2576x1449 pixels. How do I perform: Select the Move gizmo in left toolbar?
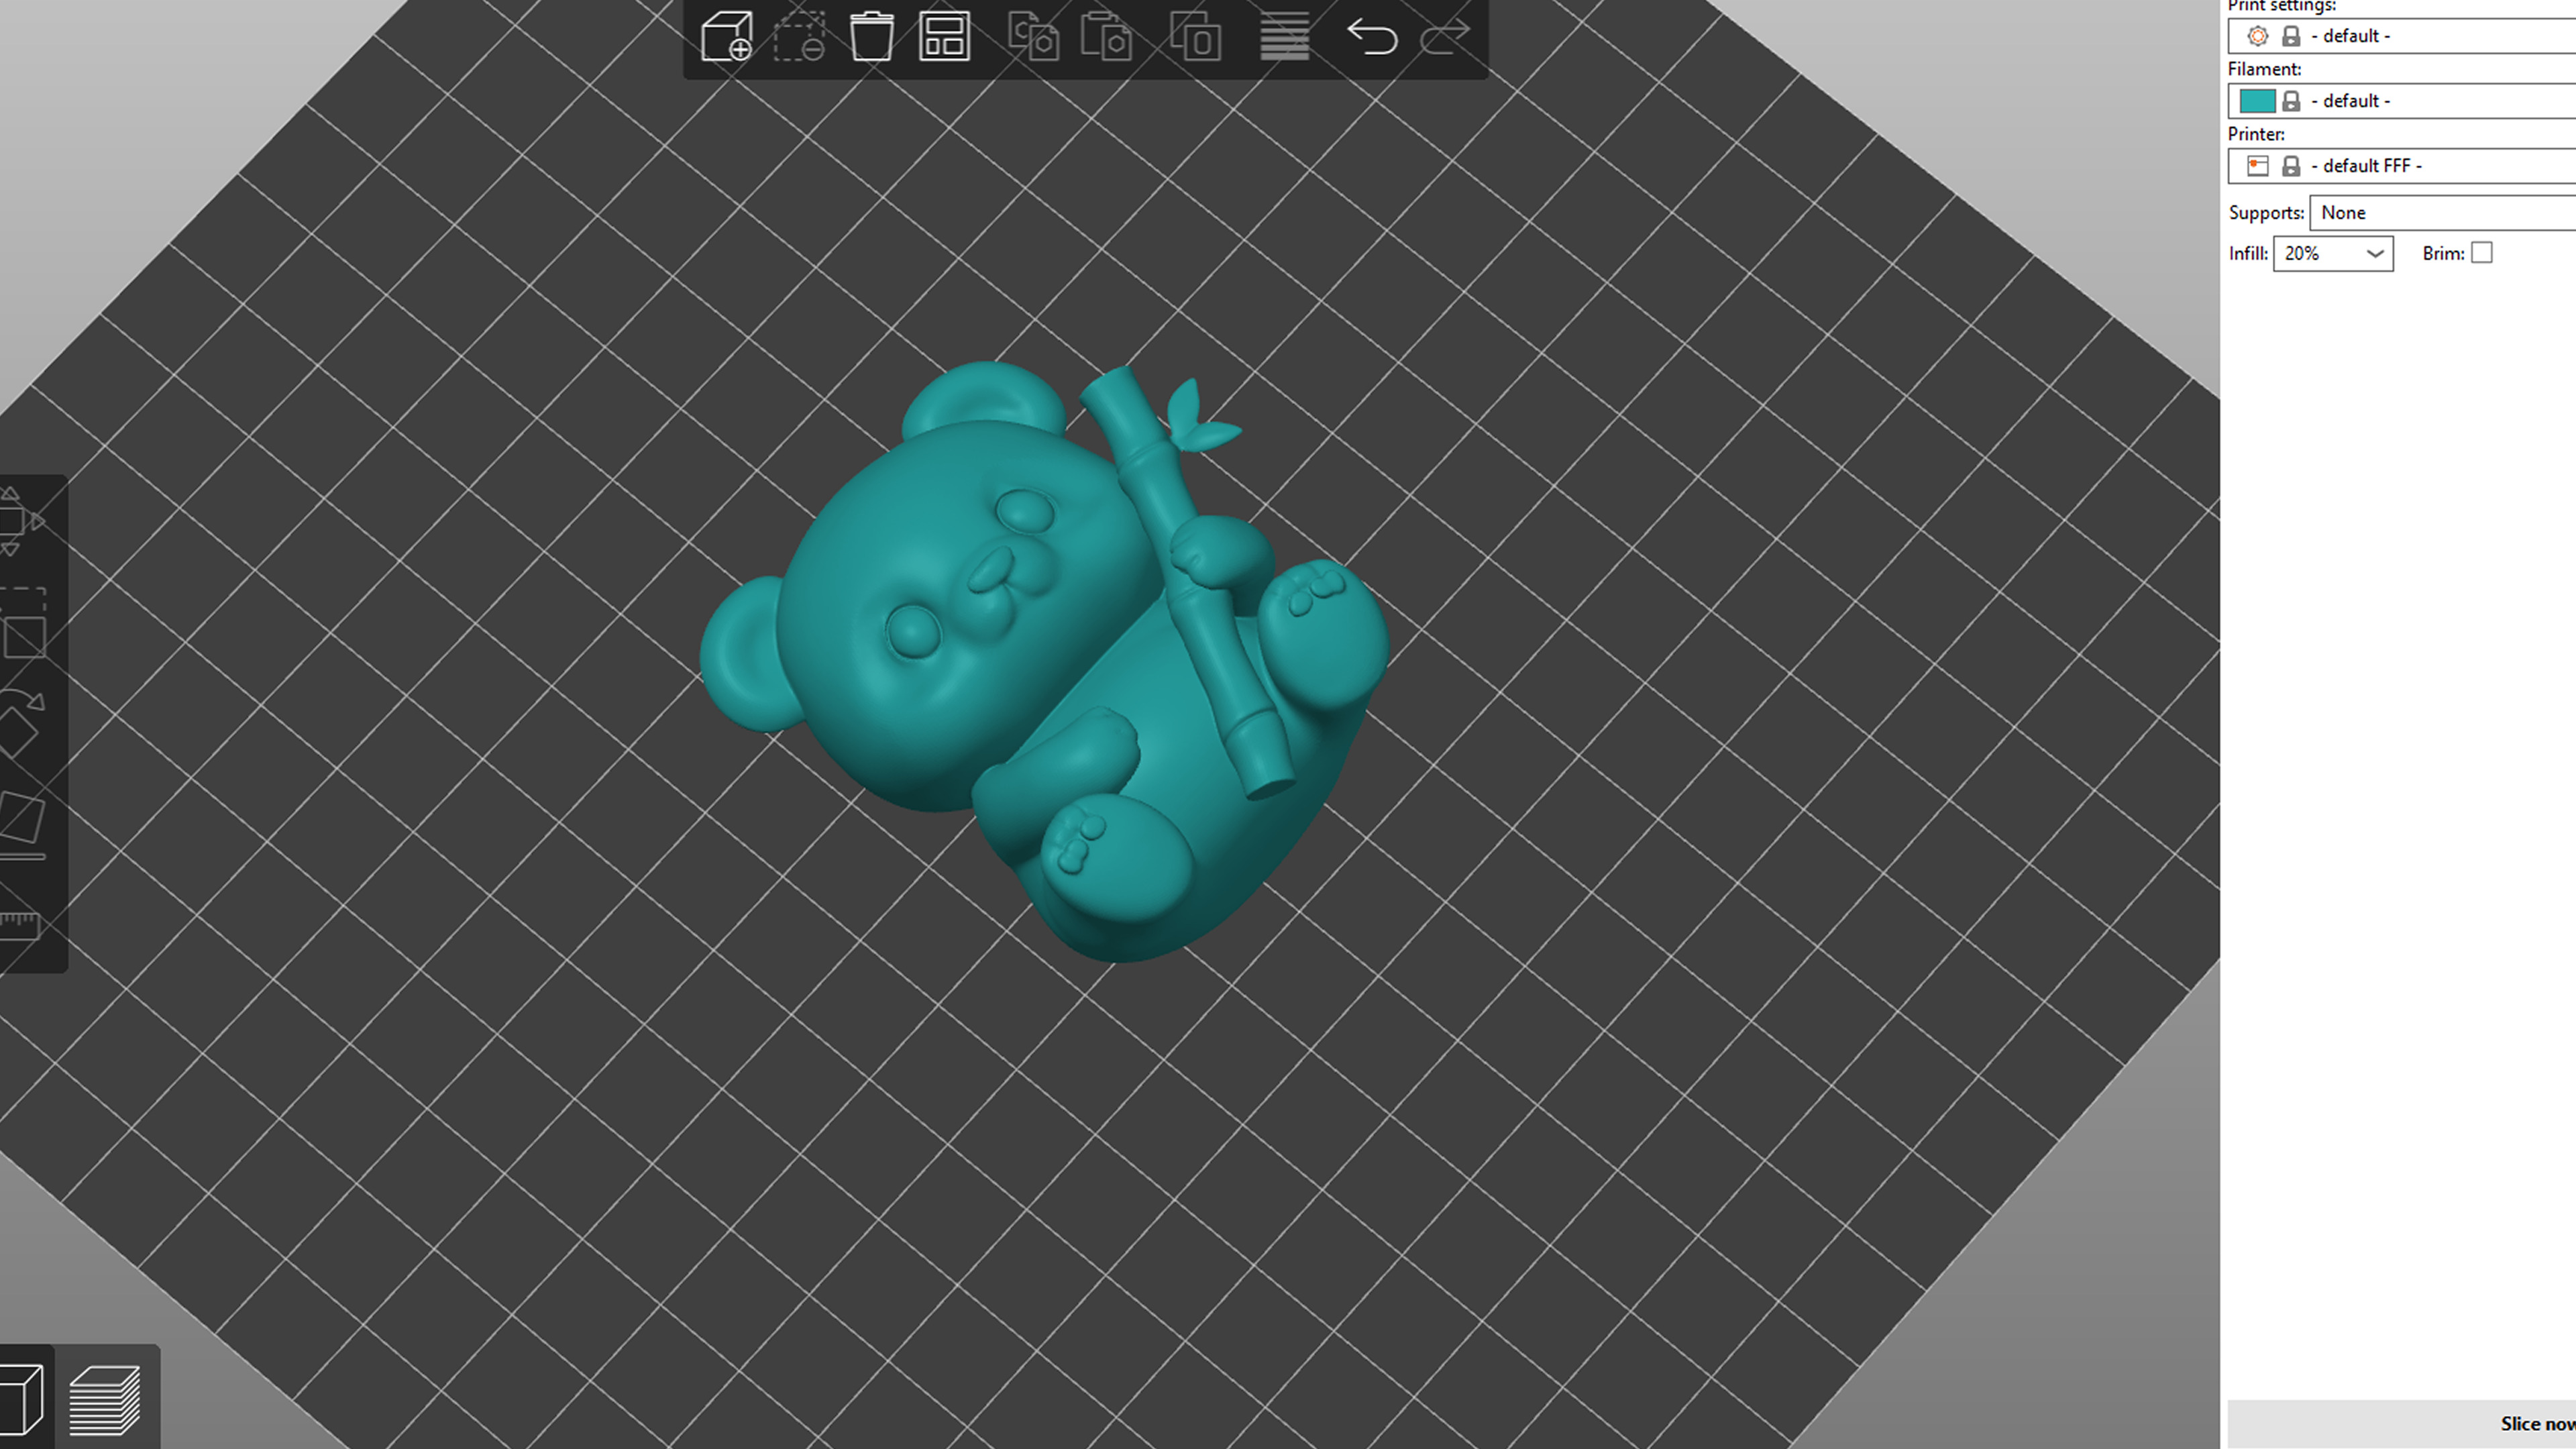20,520
